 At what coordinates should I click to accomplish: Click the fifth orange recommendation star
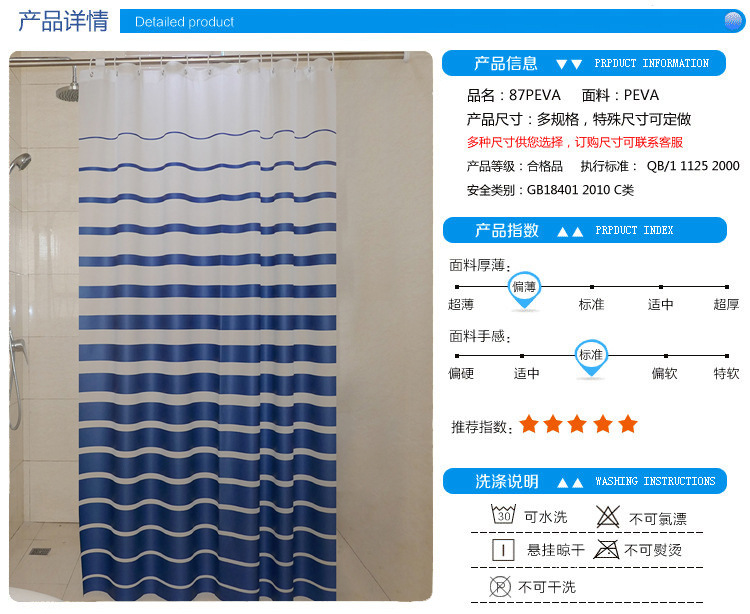(628, 424)
